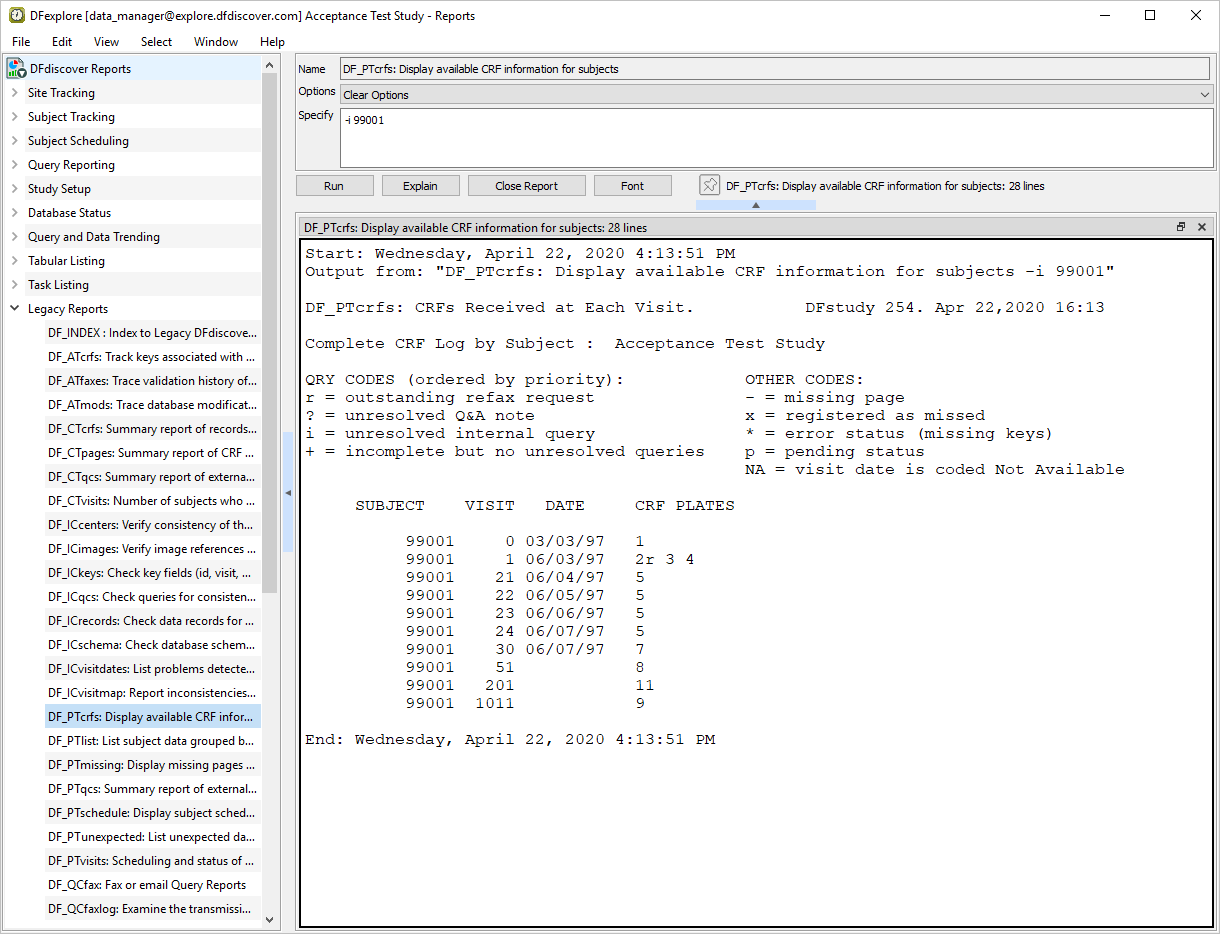Click the pin icon beside report title

[709, 185]
